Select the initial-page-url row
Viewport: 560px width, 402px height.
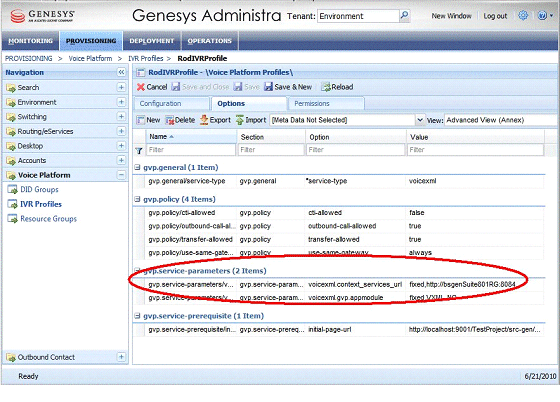339,330
